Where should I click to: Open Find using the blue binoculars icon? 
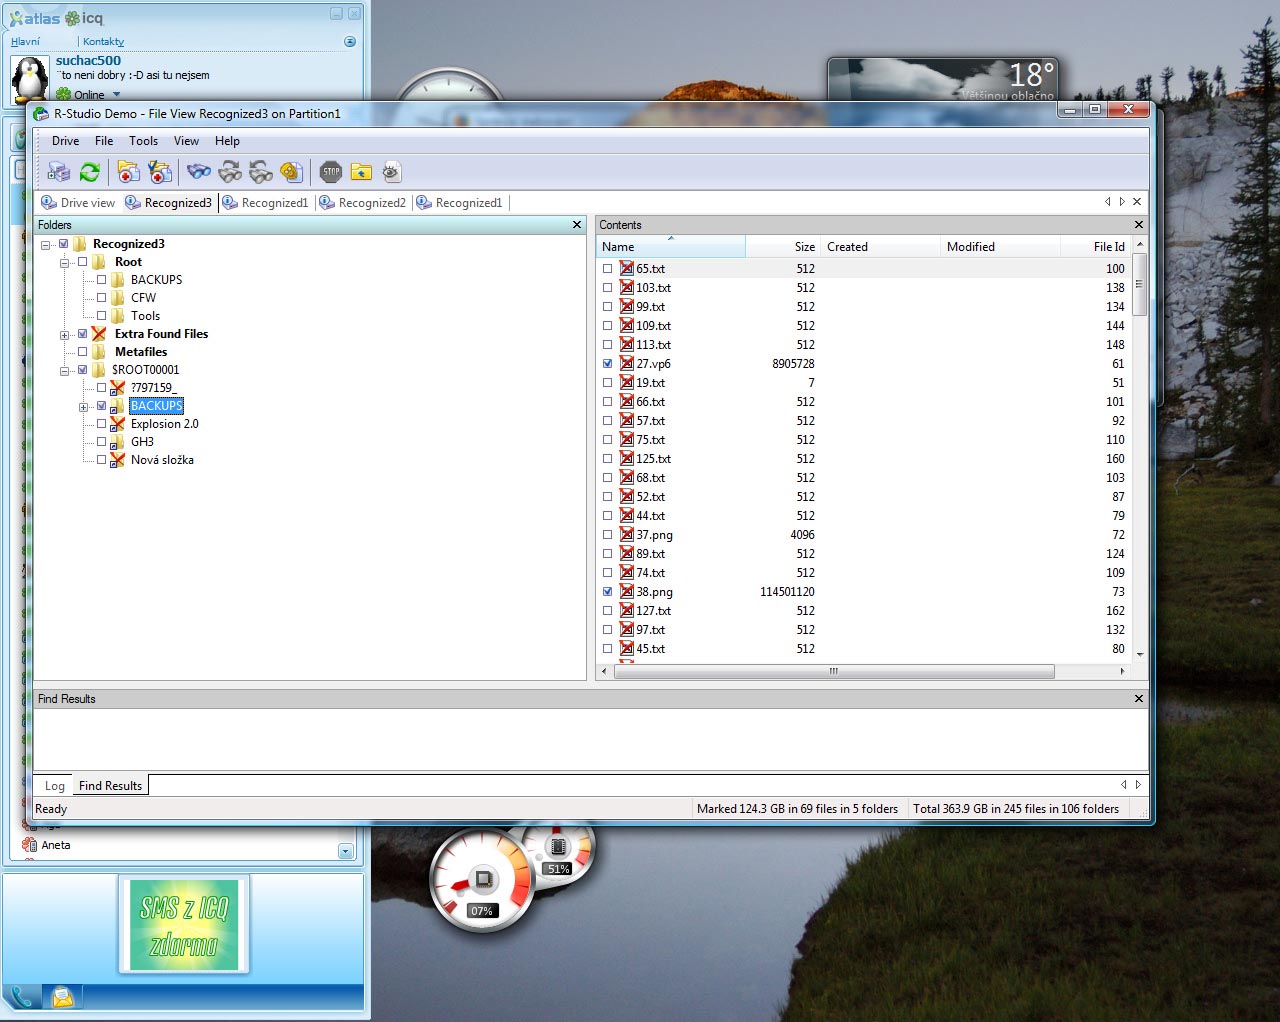pyautogui.click(x=199, y=172)
